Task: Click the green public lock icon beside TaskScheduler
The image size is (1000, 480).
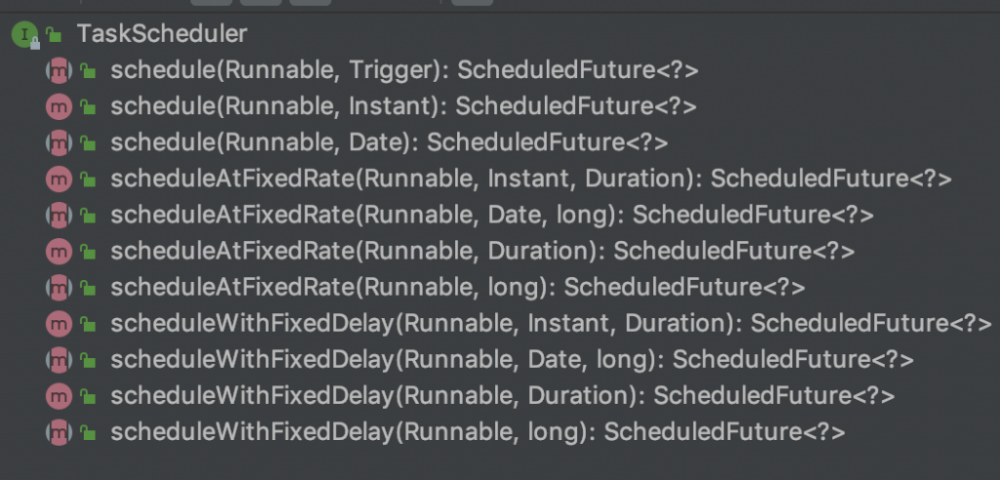Action: [54, 35]
